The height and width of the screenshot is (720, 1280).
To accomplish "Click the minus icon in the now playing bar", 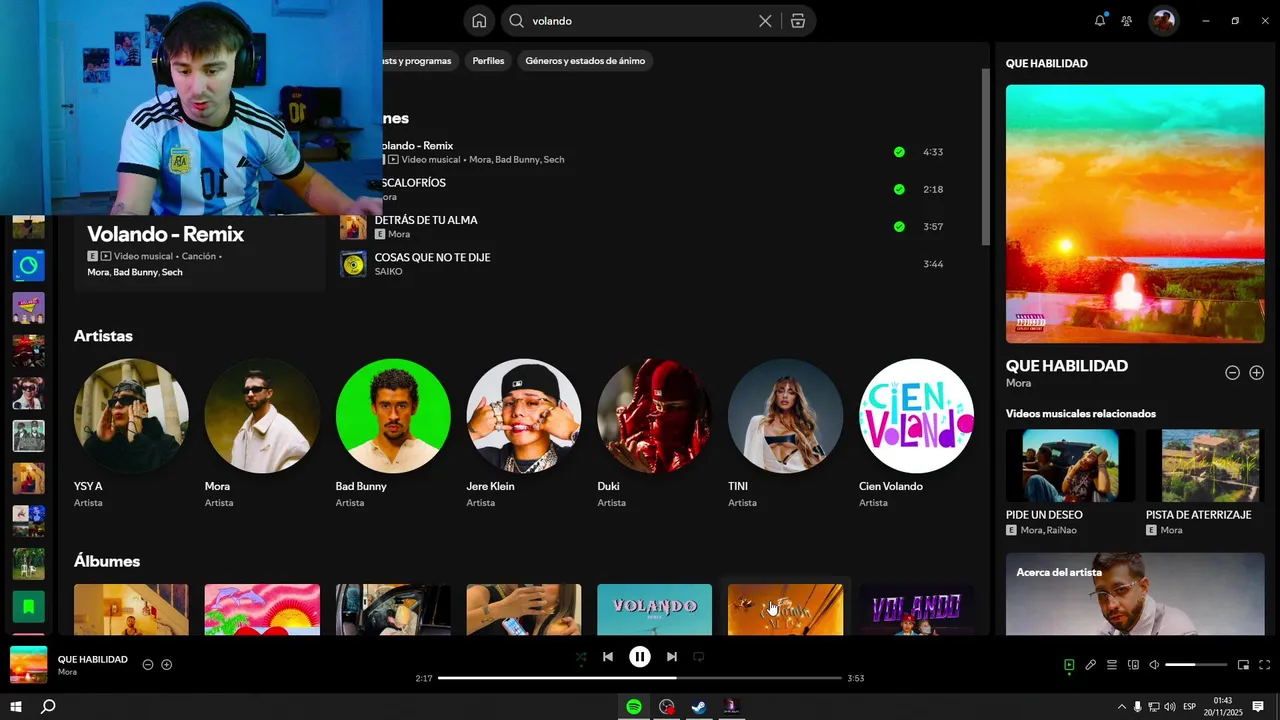I will click(148, 665).
